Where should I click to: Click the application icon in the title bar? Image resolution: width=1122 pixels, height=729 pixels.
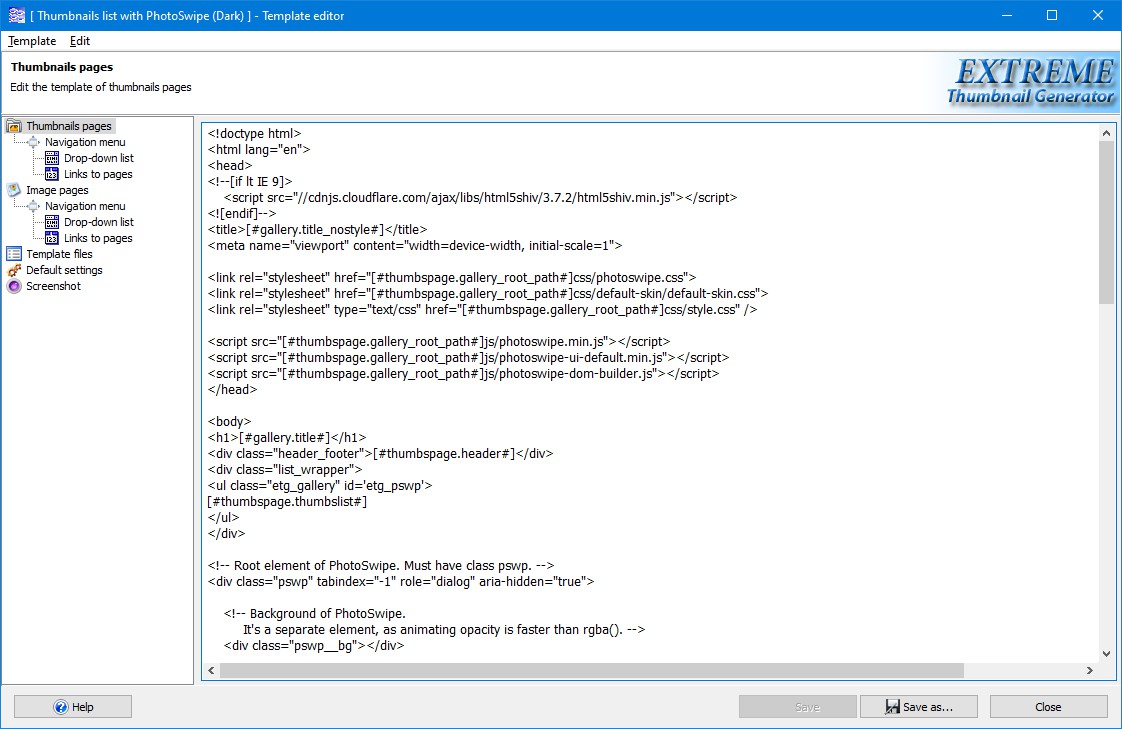click(x=16, y=15)
